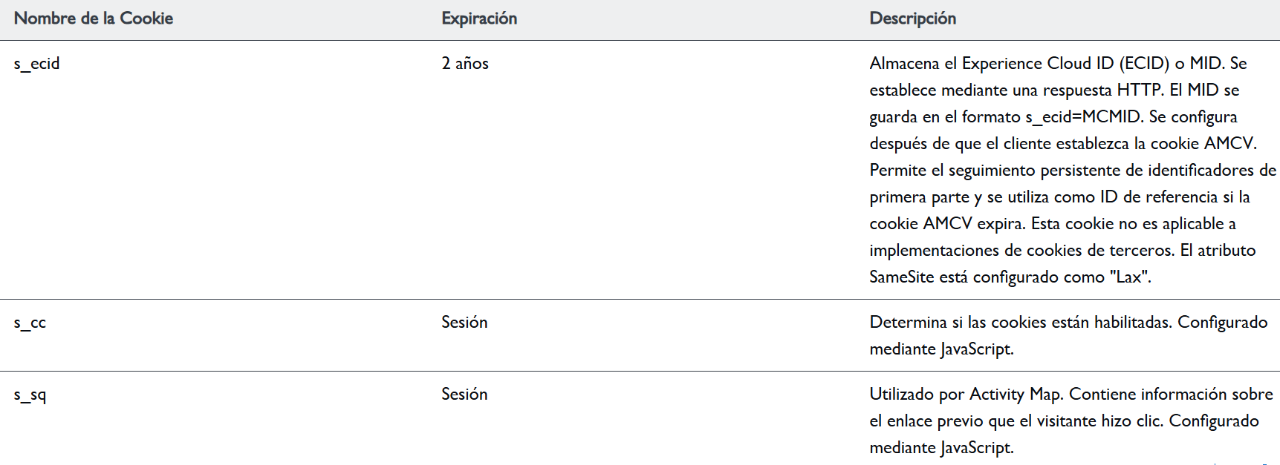This screenshot has width=1280, height=465.
Task: Click the "Descripción" column header
Action: click(913, 19)
